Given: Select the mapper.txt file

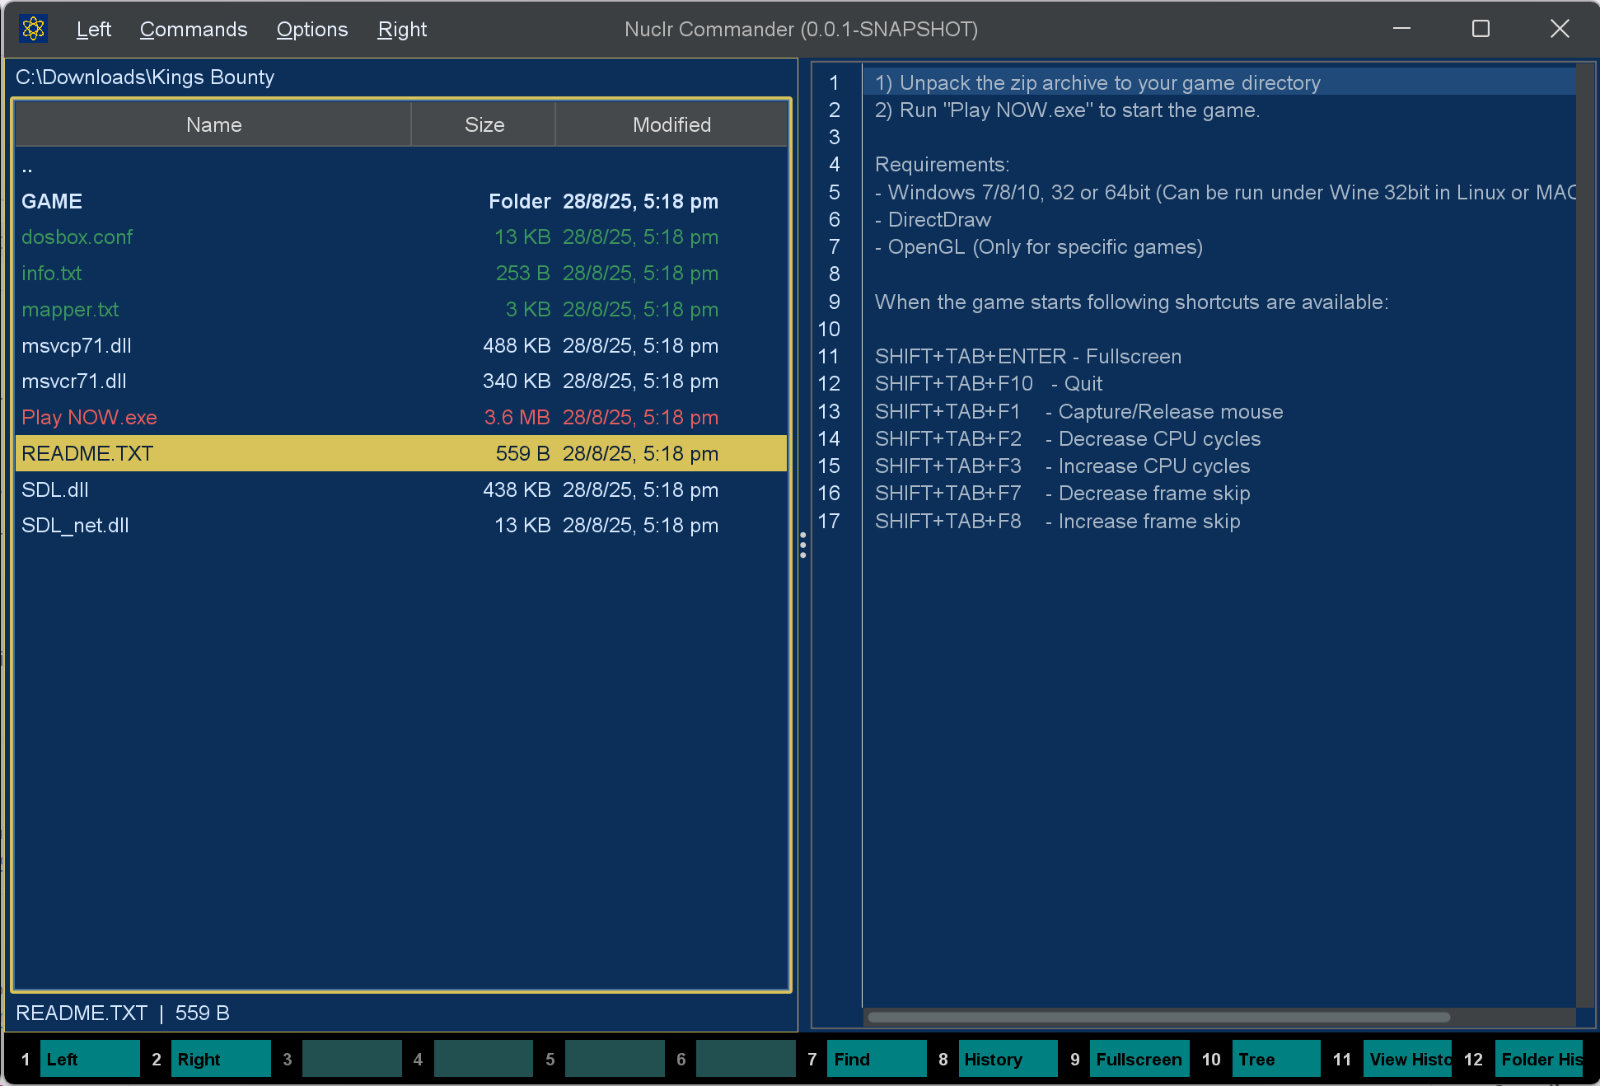Looking at the screenshot, I should [x=401, y=309].
